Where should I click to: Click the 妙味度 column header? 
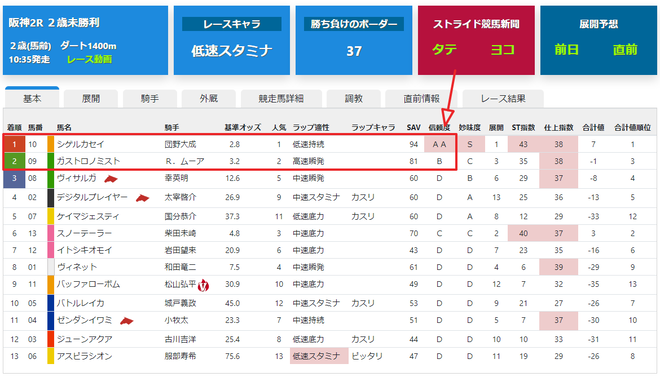click(x=470, y=127)
